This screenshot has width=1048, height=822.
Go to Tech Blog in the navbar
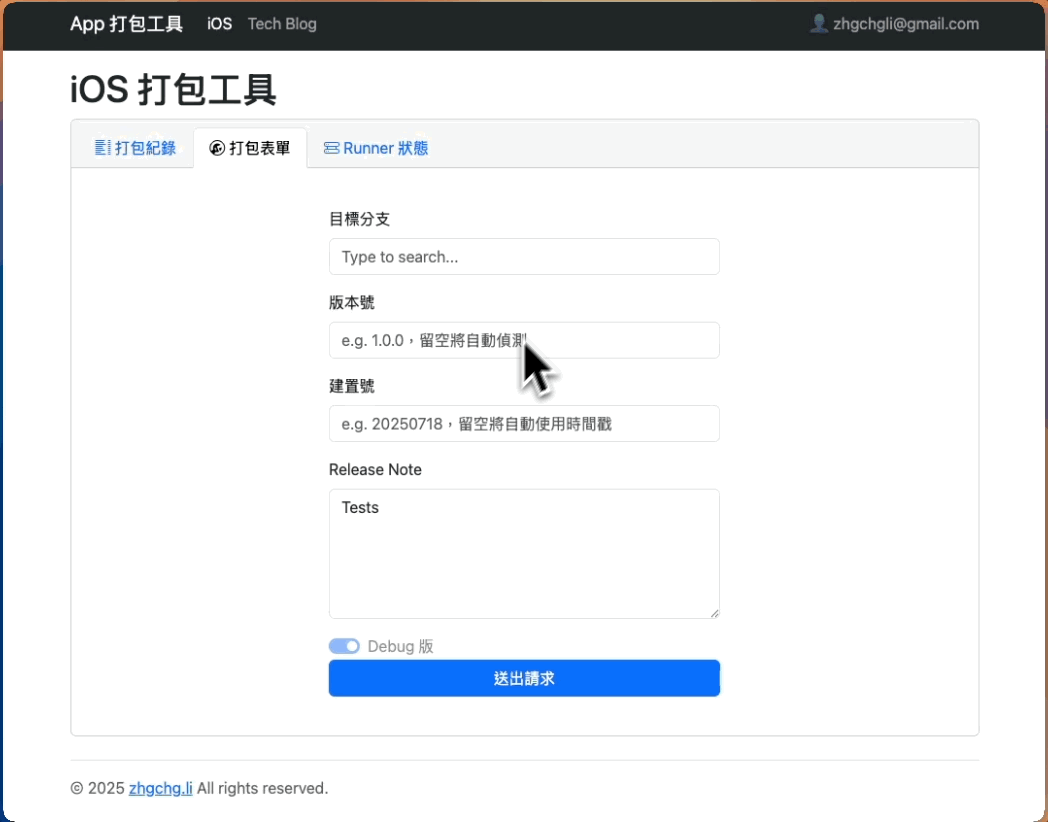point(282,24)
